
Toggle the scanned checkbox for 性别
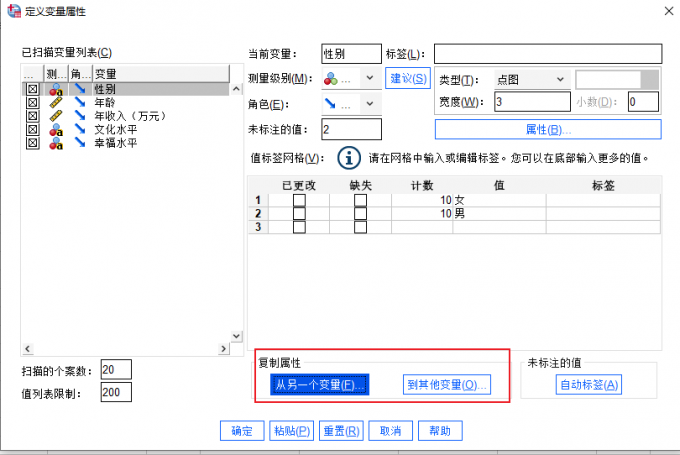click(33, 89)
